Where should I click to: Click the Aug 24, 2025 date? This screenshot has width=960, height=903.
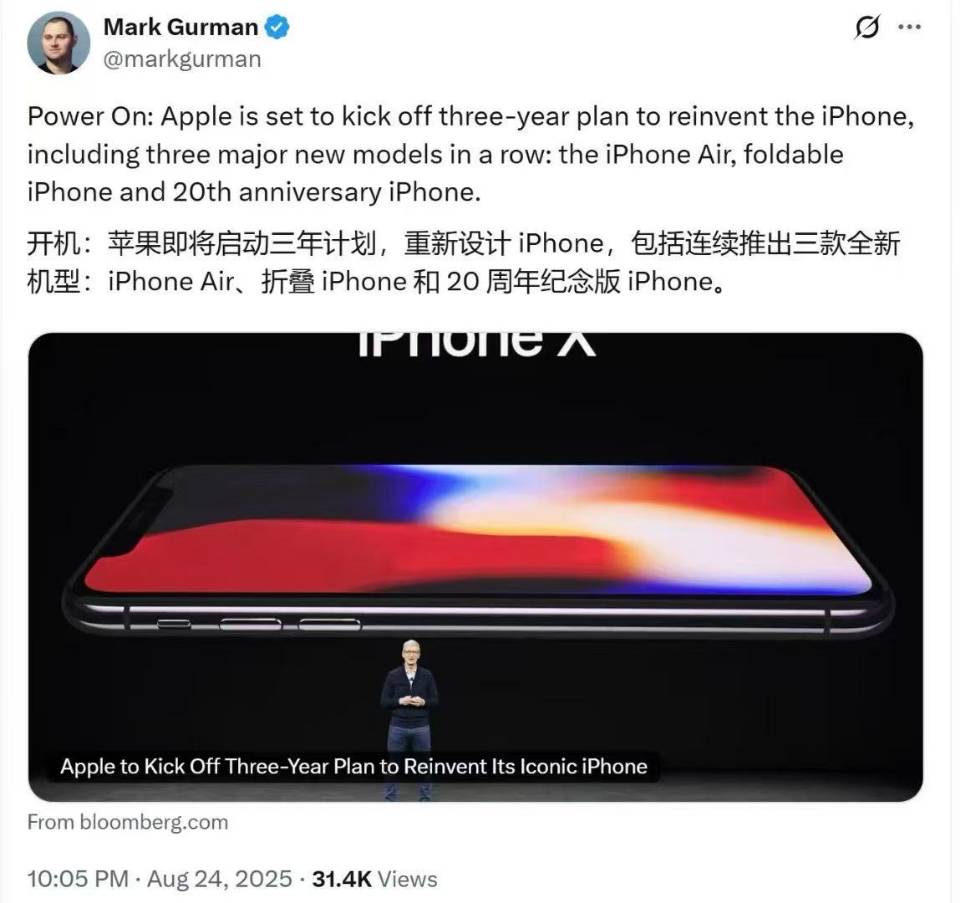(x=220, y=879)
